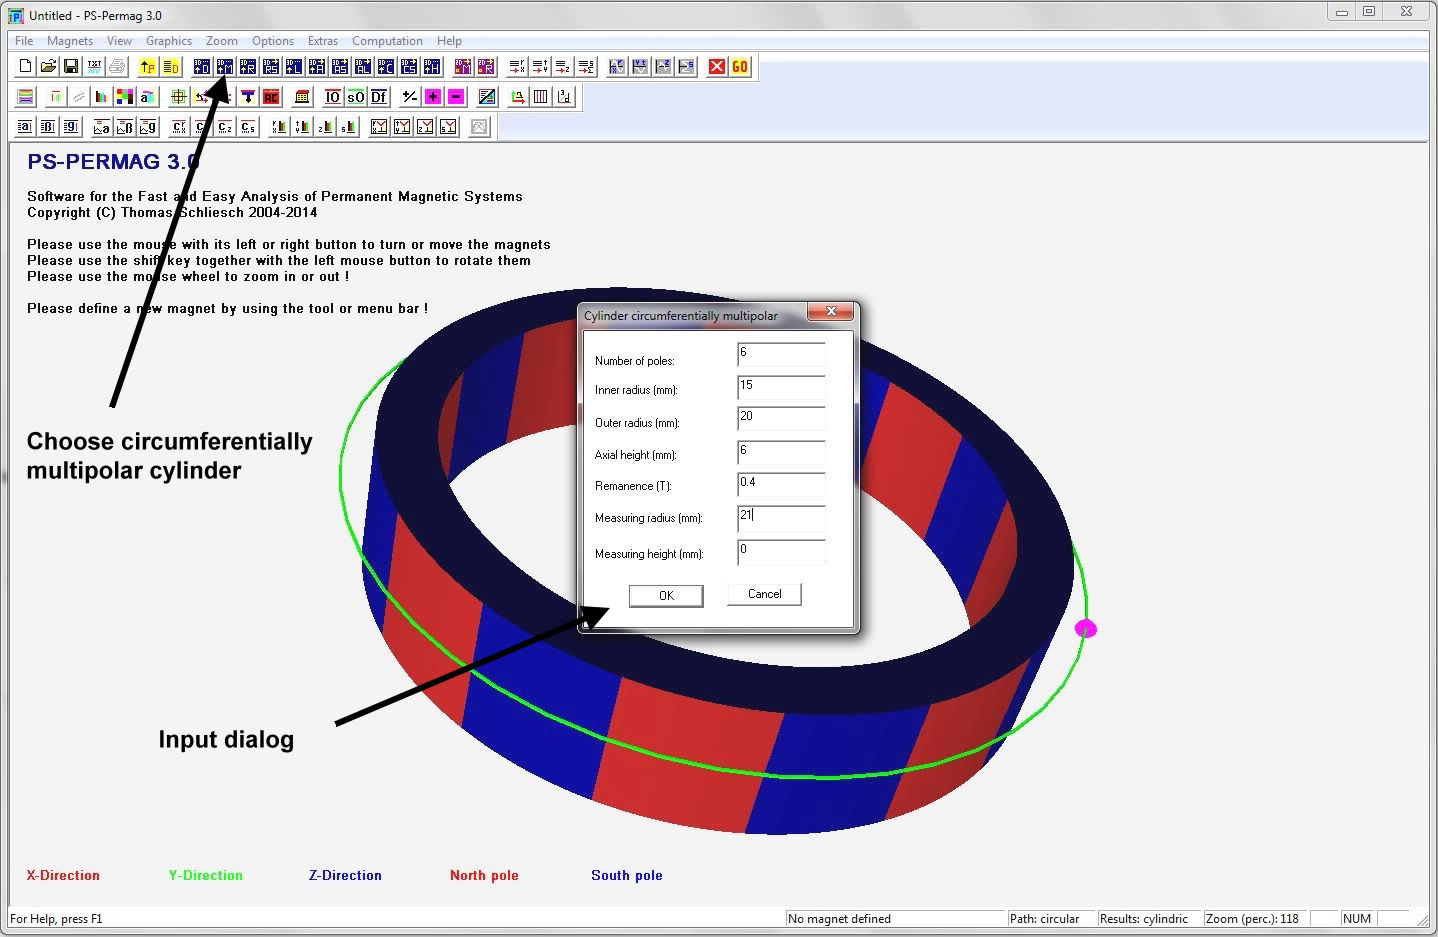Click the Outer radius input field
Screen dimensions: 1438x937
(781, 419)
